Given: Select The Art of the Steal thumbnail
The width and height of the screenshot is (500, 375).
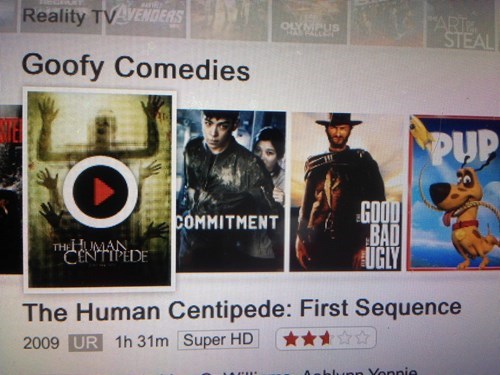Looking at the screenshot, I should [462, 25].
